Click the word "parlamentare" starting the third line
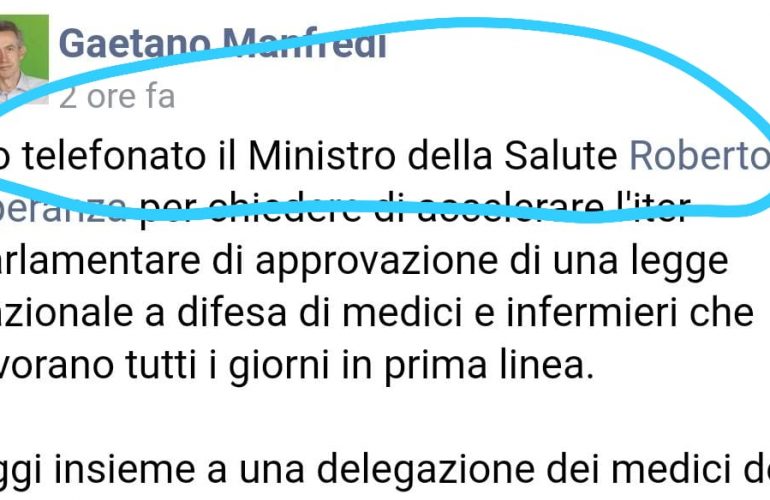 click(100, 262)
